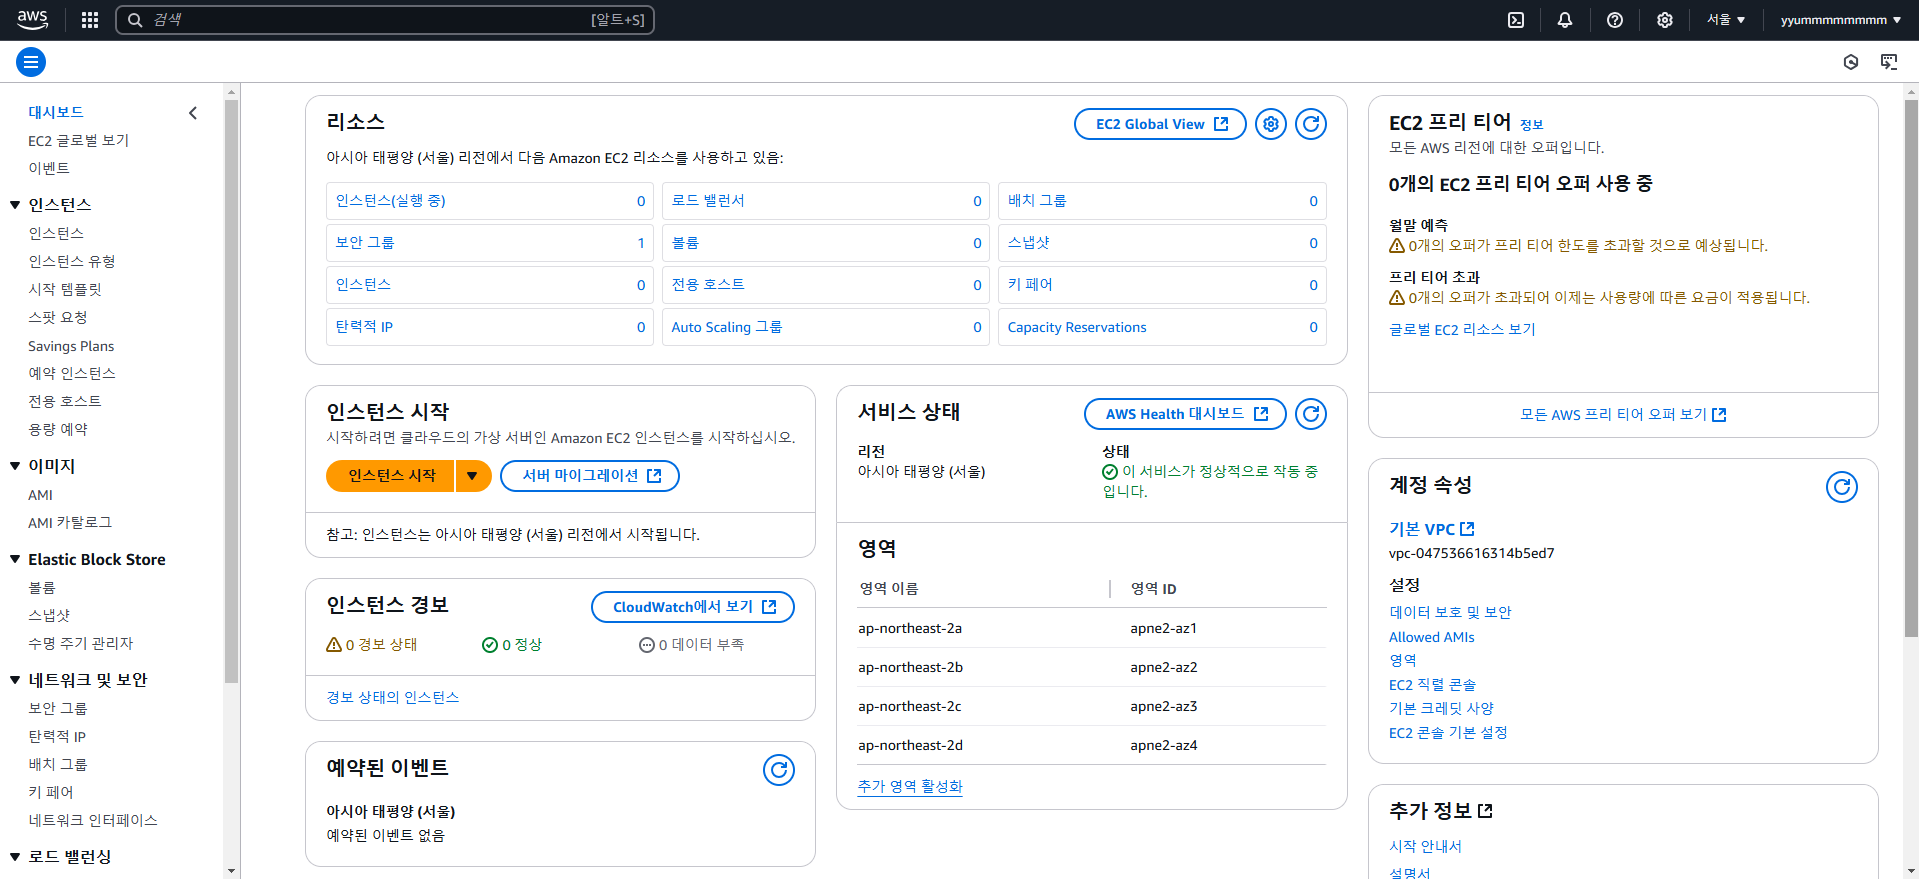Click 경보 상태의 인스턴스 link
The image size is (1919, 879).
click(393, 698)
